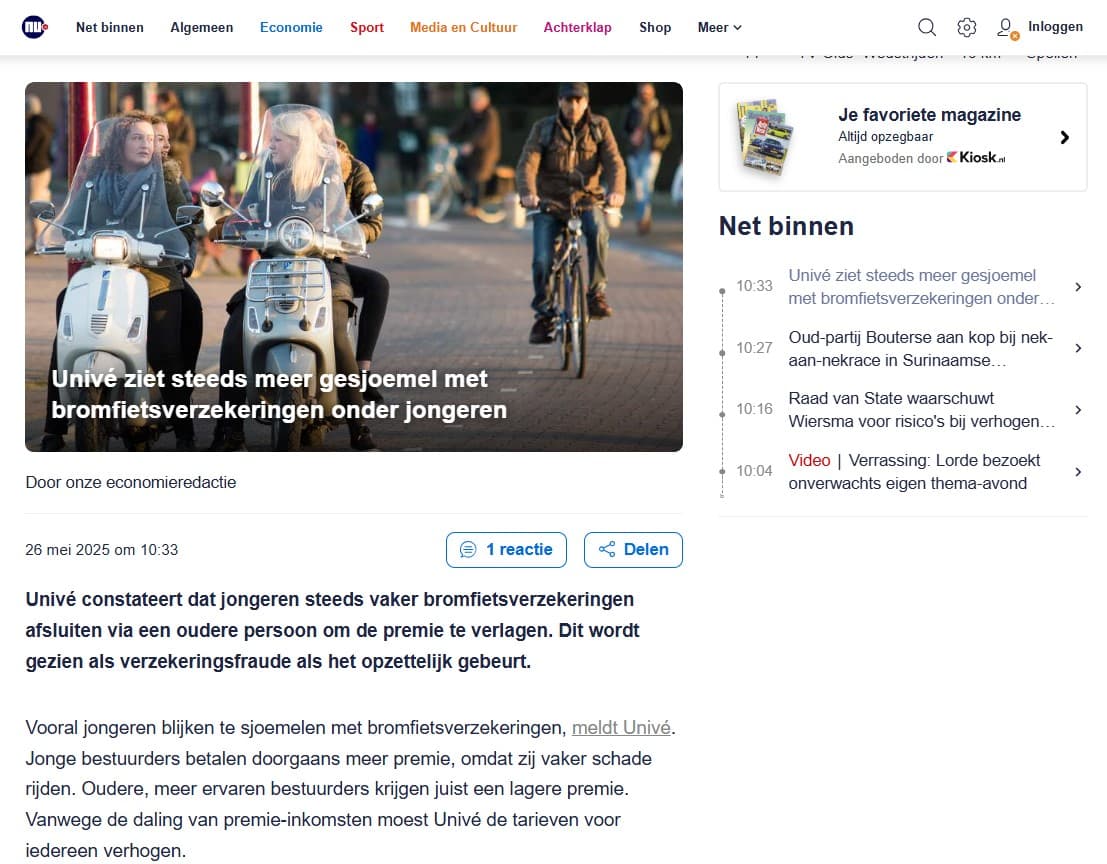The image size is (1107, 864).
Task: Switch to Media en Cultuur section
Action: coord(463,27)
